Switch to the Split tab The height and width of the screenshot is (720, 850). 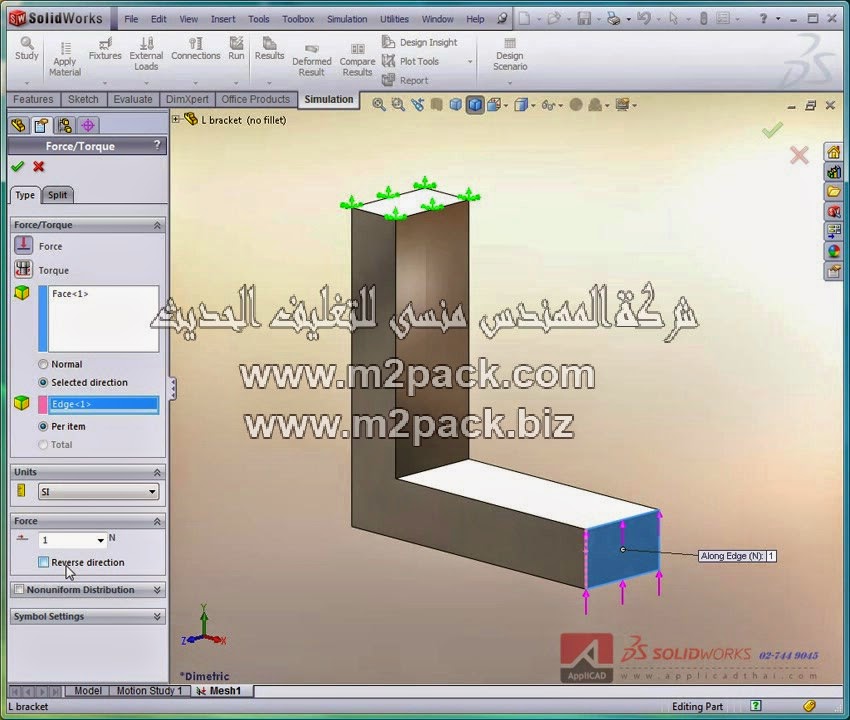point(57,195)
